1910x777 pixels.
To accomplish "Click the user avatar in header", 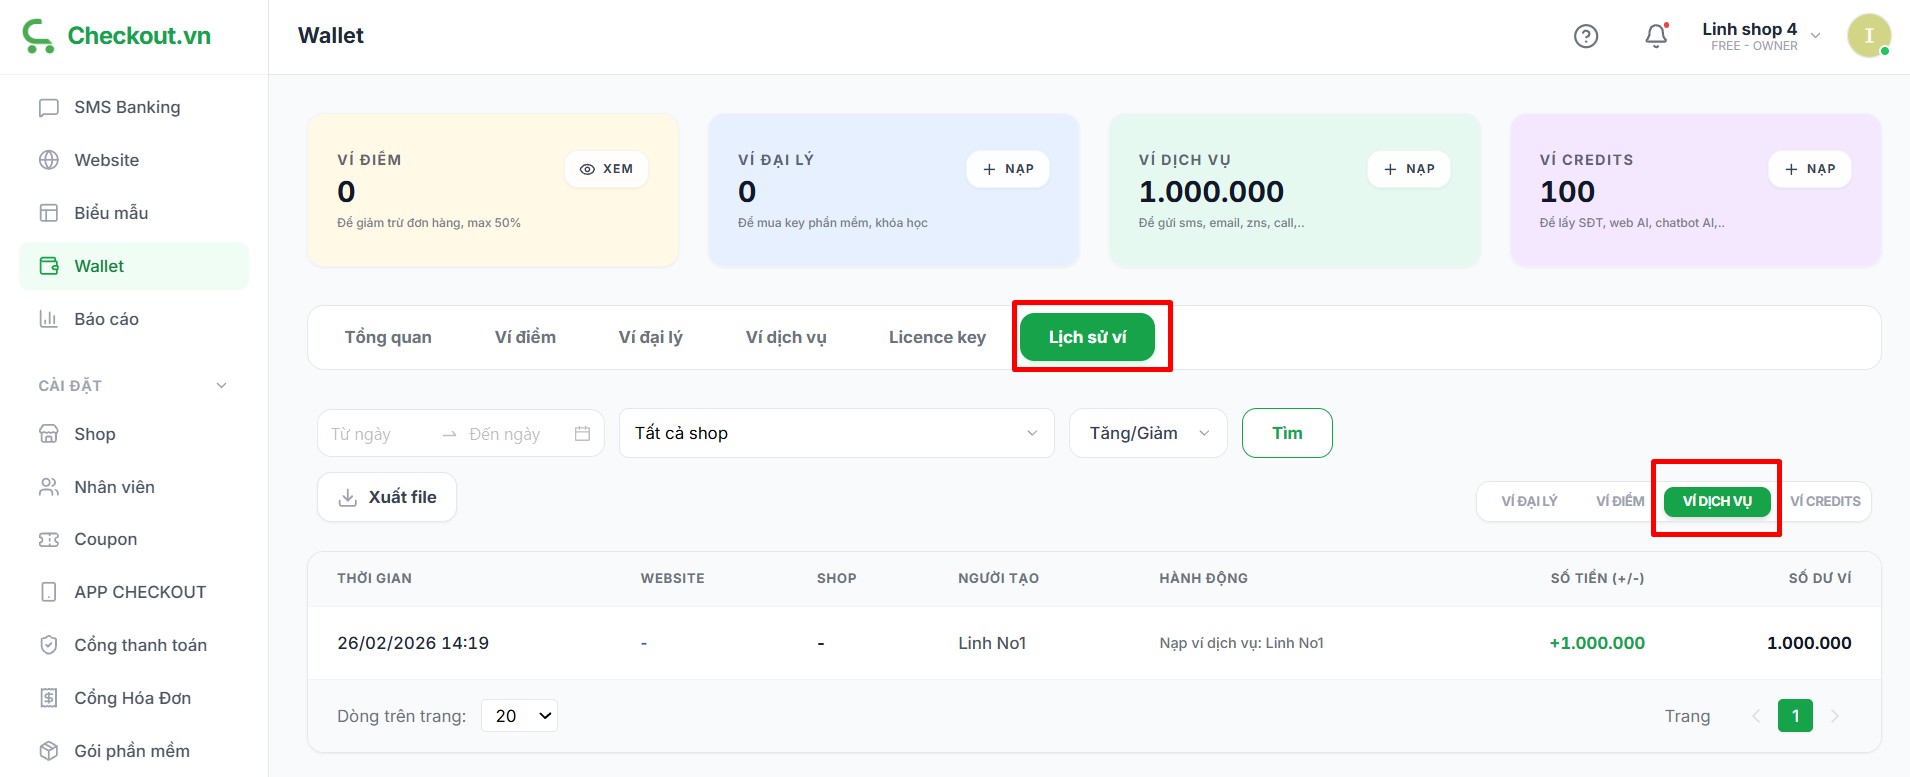I will pyautogui.click(x=1867, y=36).
